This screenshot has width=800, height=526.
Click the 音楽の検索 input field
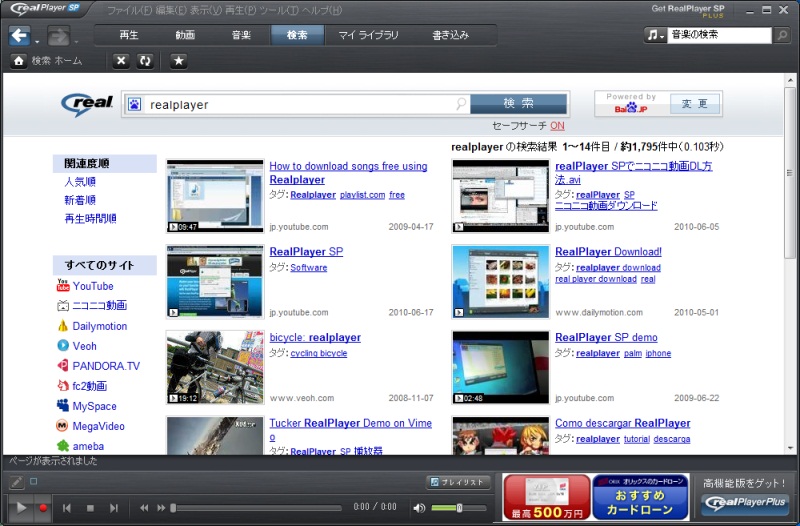tap(719, 35)
